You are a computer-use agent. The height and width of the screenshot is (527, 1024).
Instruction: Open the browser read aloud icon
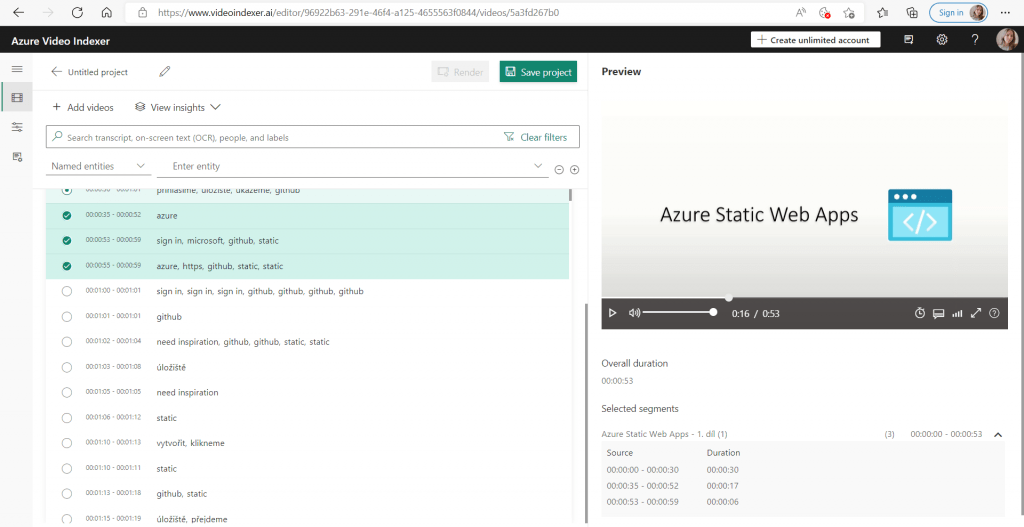801,12
